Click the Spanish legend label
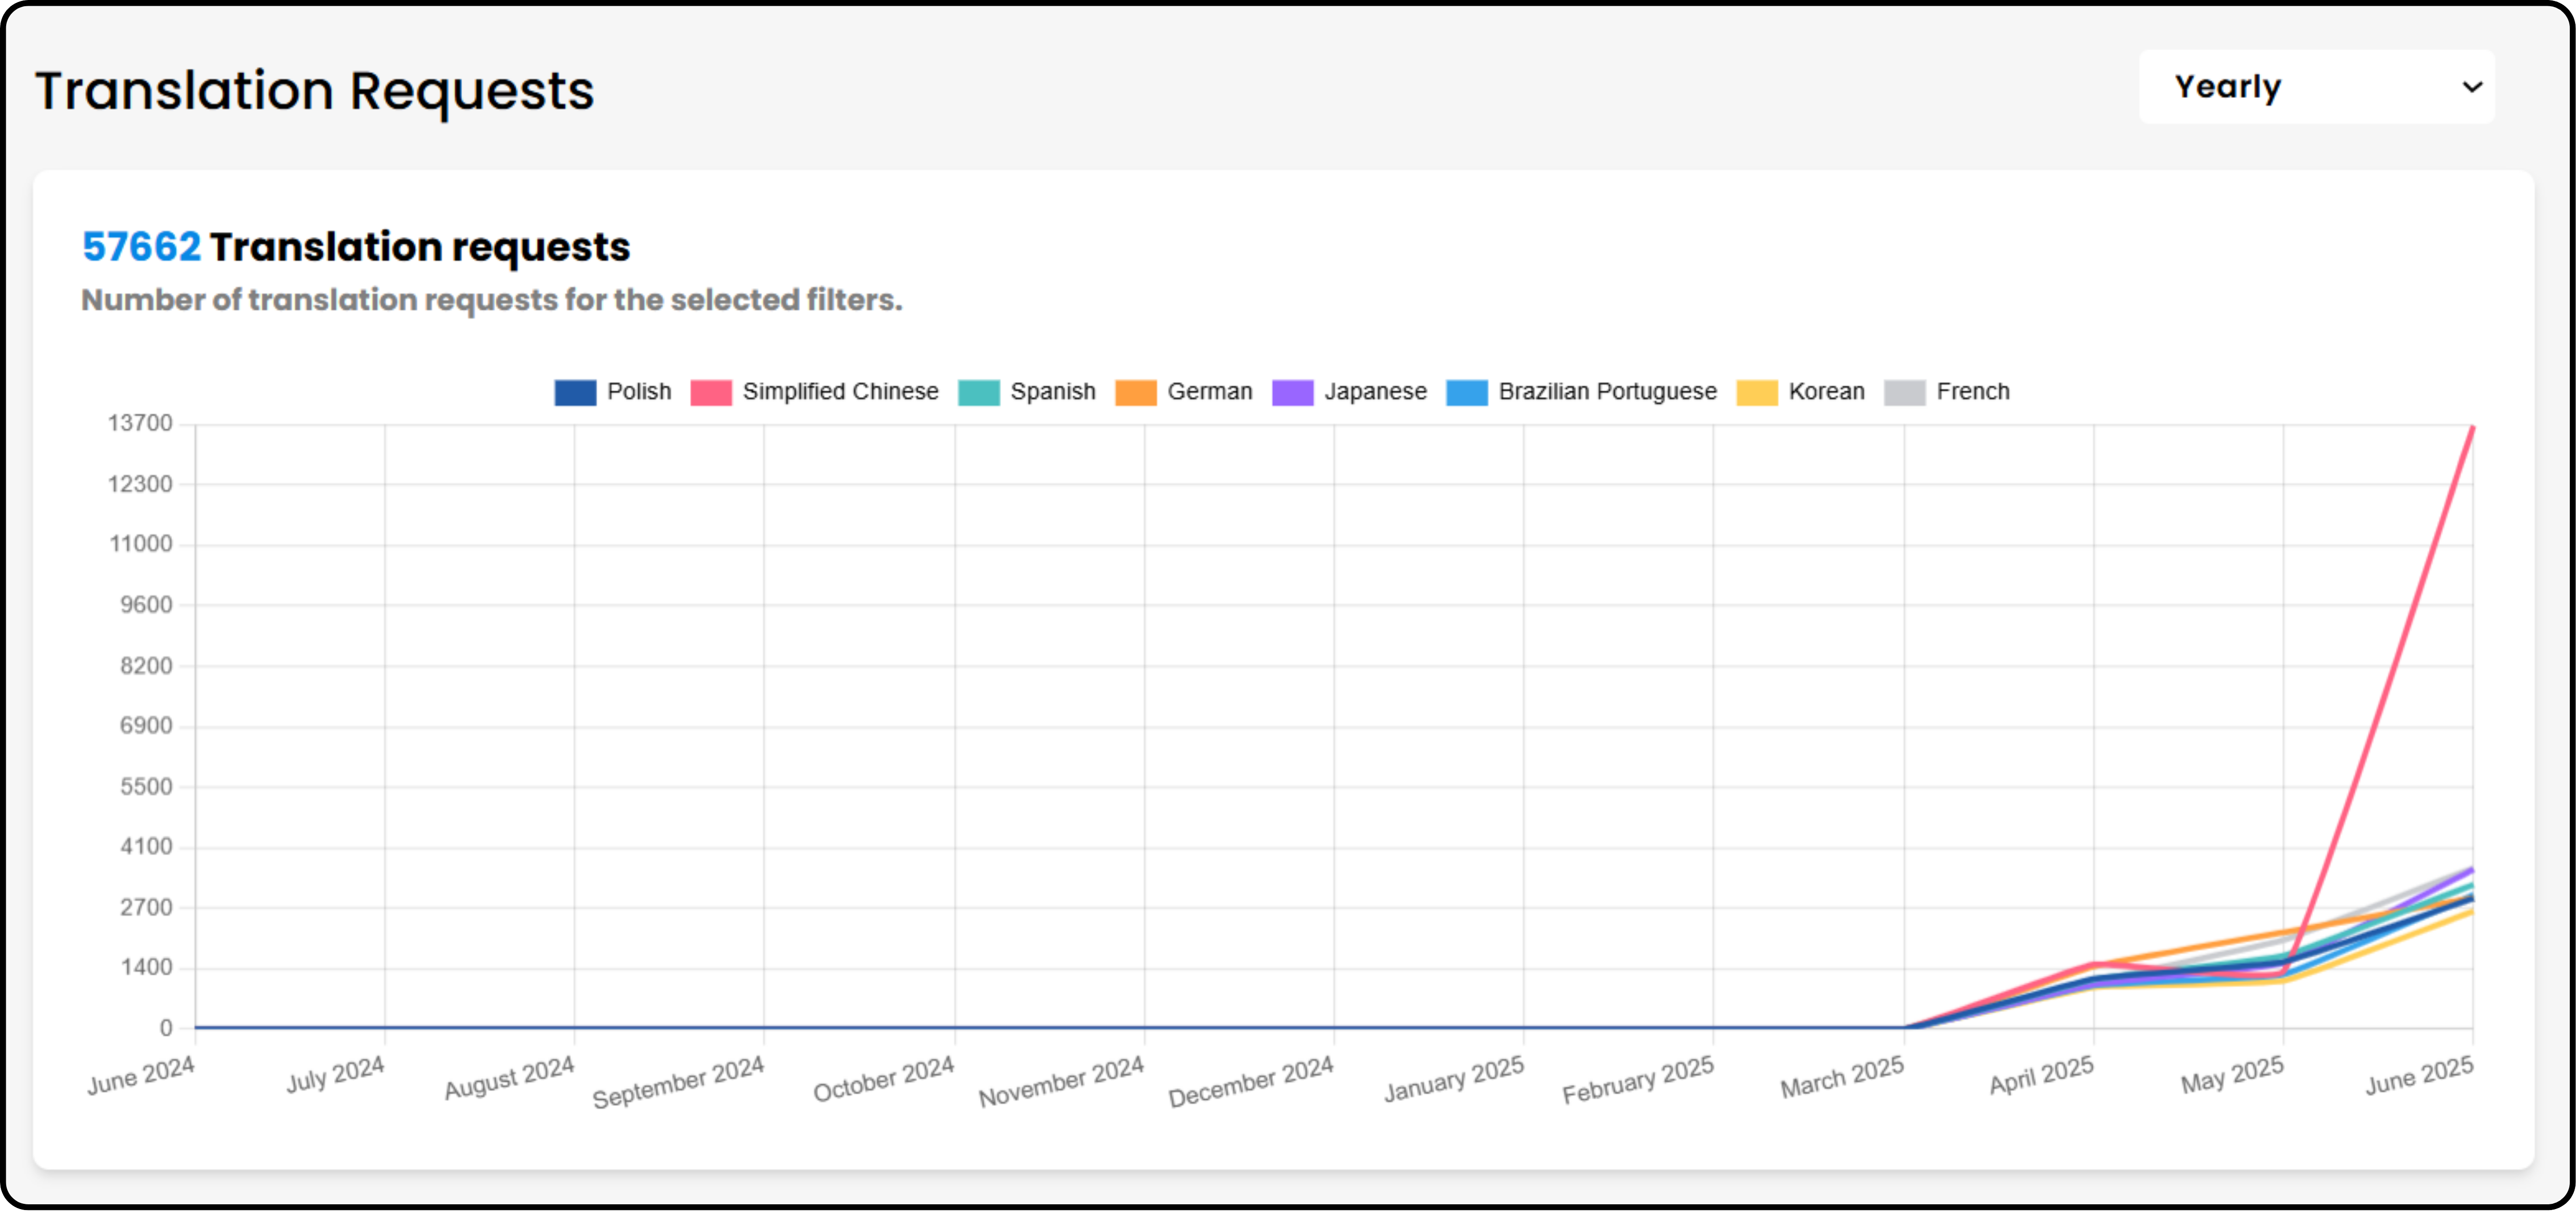The image size is (2576, 1211). point(1053,392)
